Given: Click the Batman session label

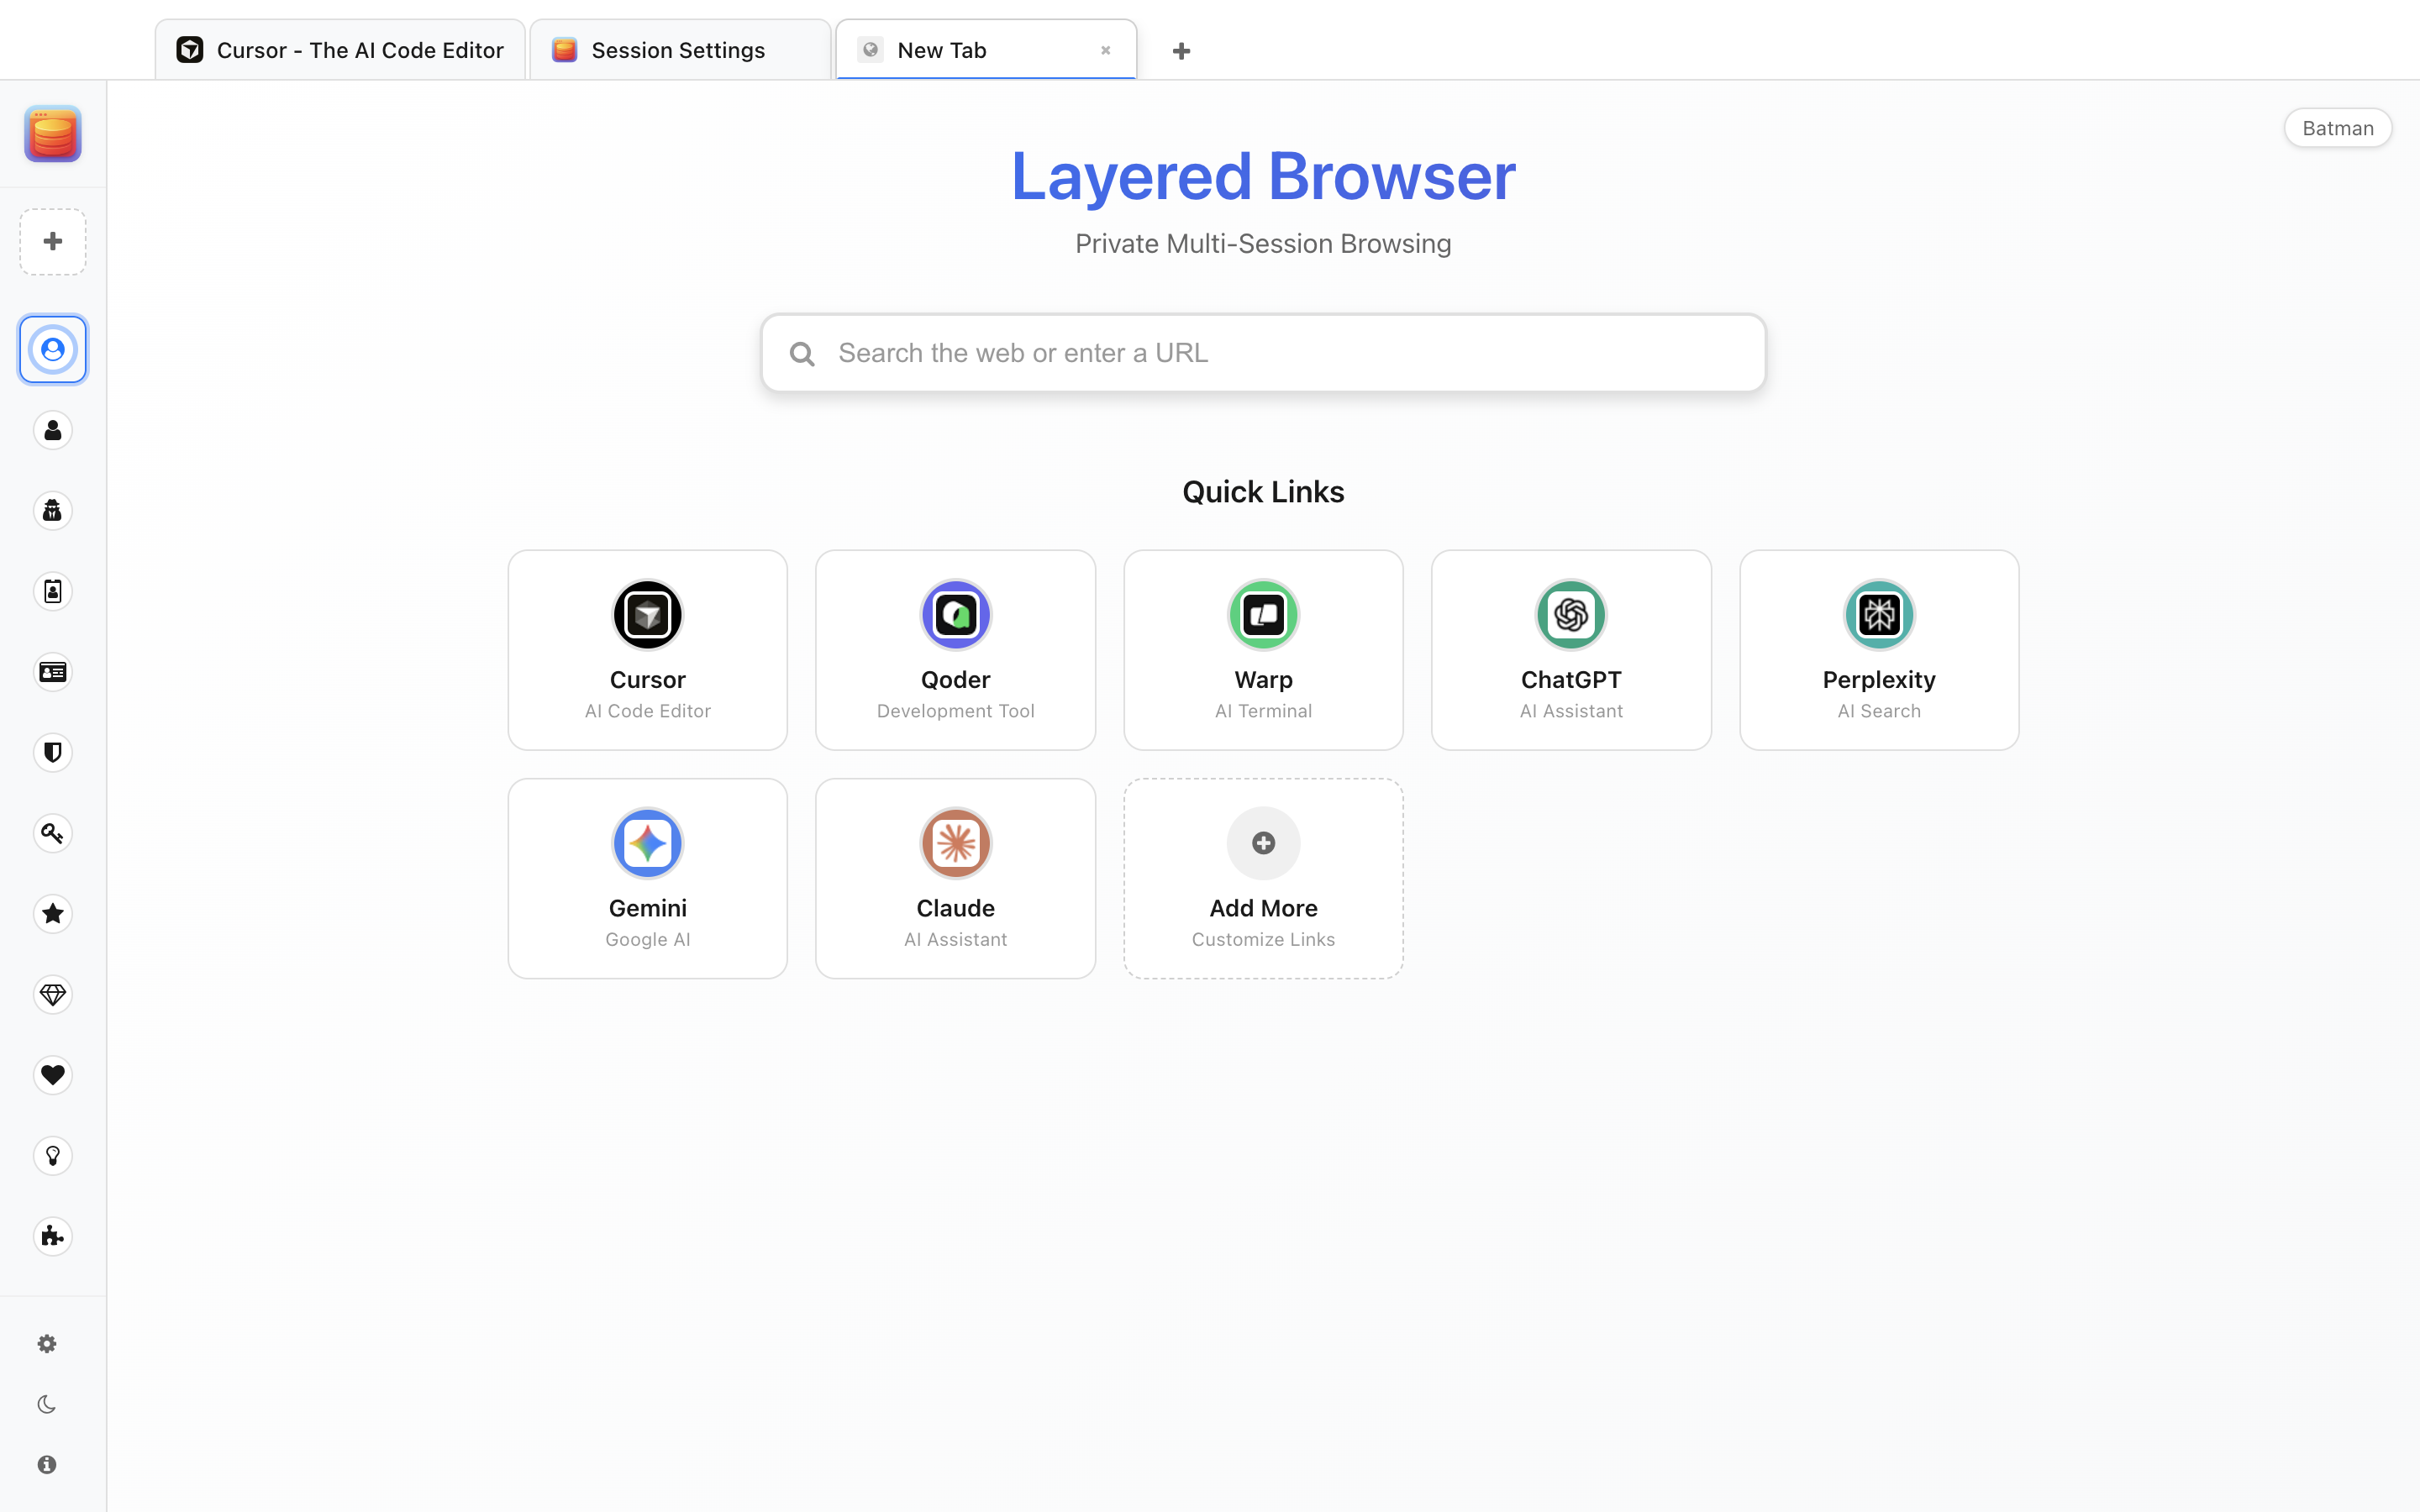Looking at the screenshot, I should 2337,128.
